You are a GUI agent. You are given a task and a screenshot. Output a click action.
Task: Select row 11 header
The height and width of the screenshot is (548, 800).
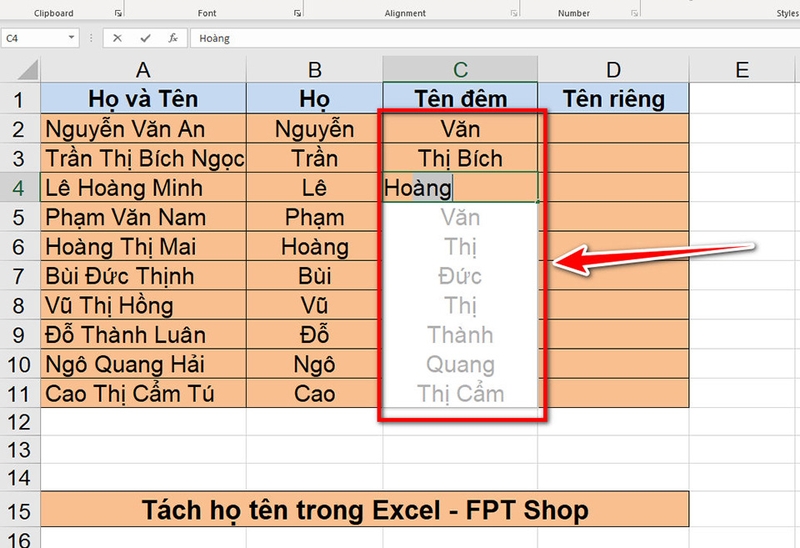pos(19,393)
